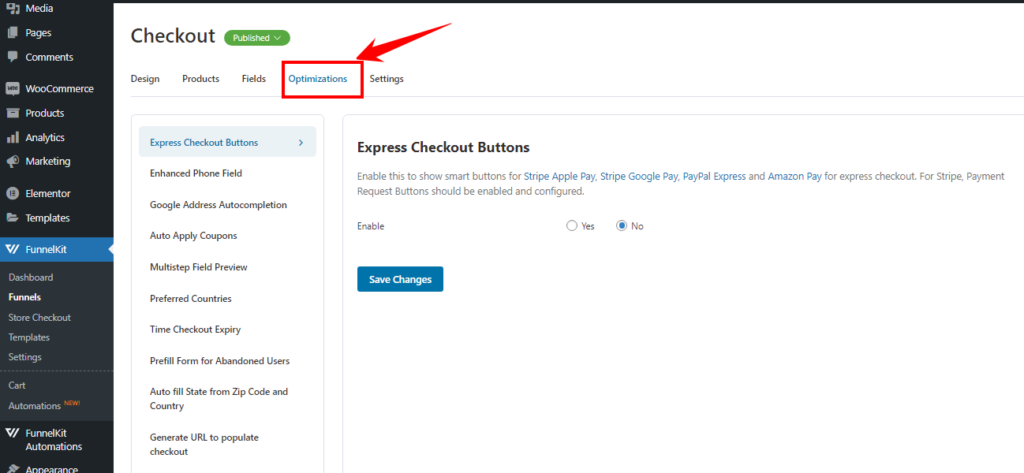
Task: Open the Stripe Apple Pay link
Action: (559, 176)
